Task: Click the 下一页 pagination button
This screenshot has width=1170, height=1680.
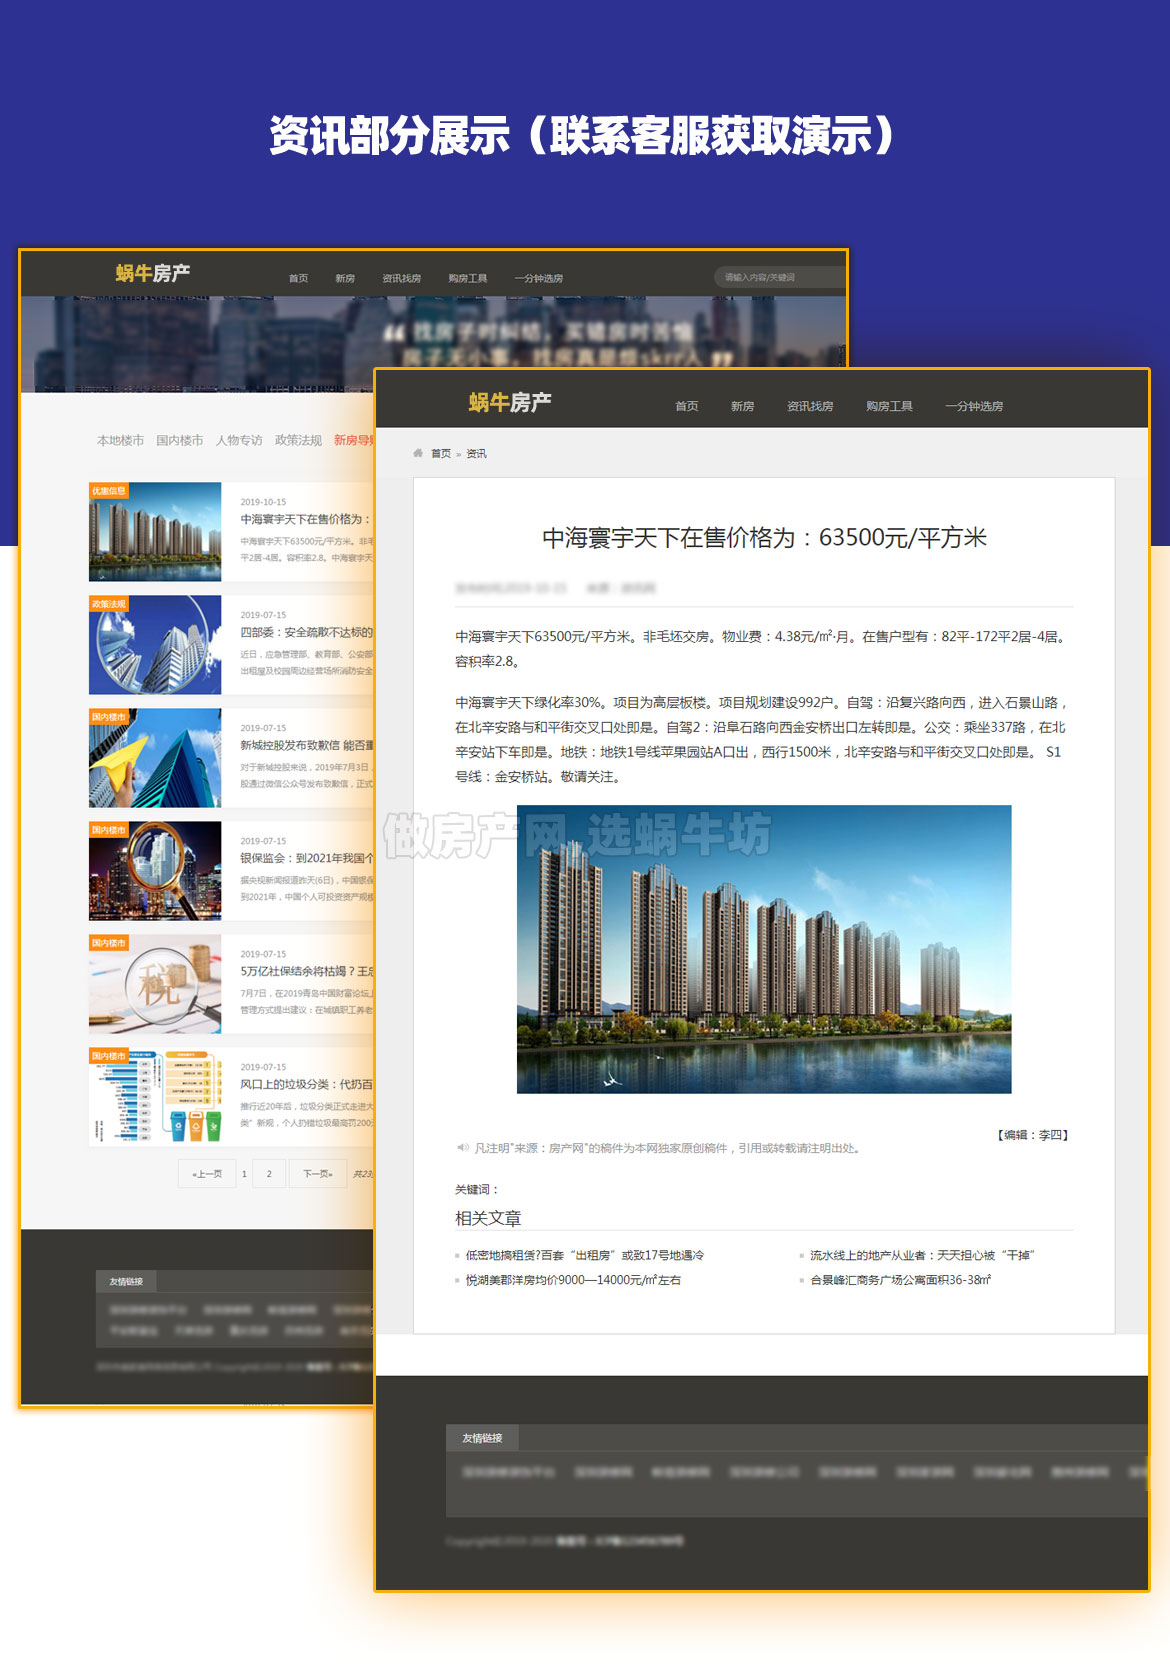Action: [318, 1173]
